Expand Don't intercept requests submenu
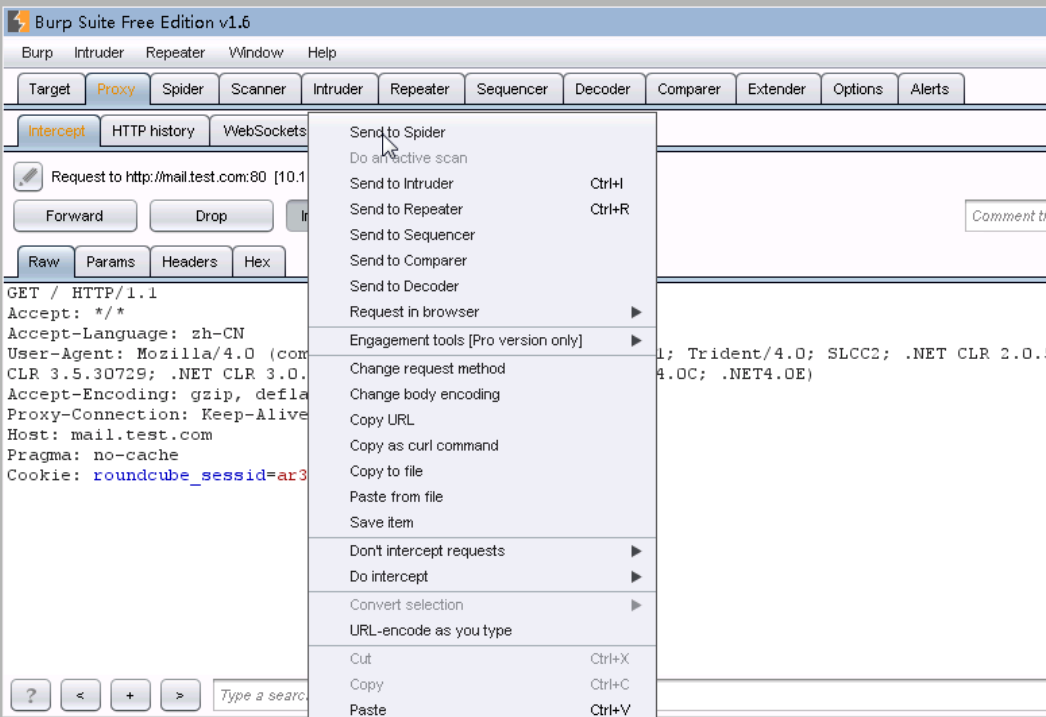Screen dimensions: 1046x717 [636, 551]
